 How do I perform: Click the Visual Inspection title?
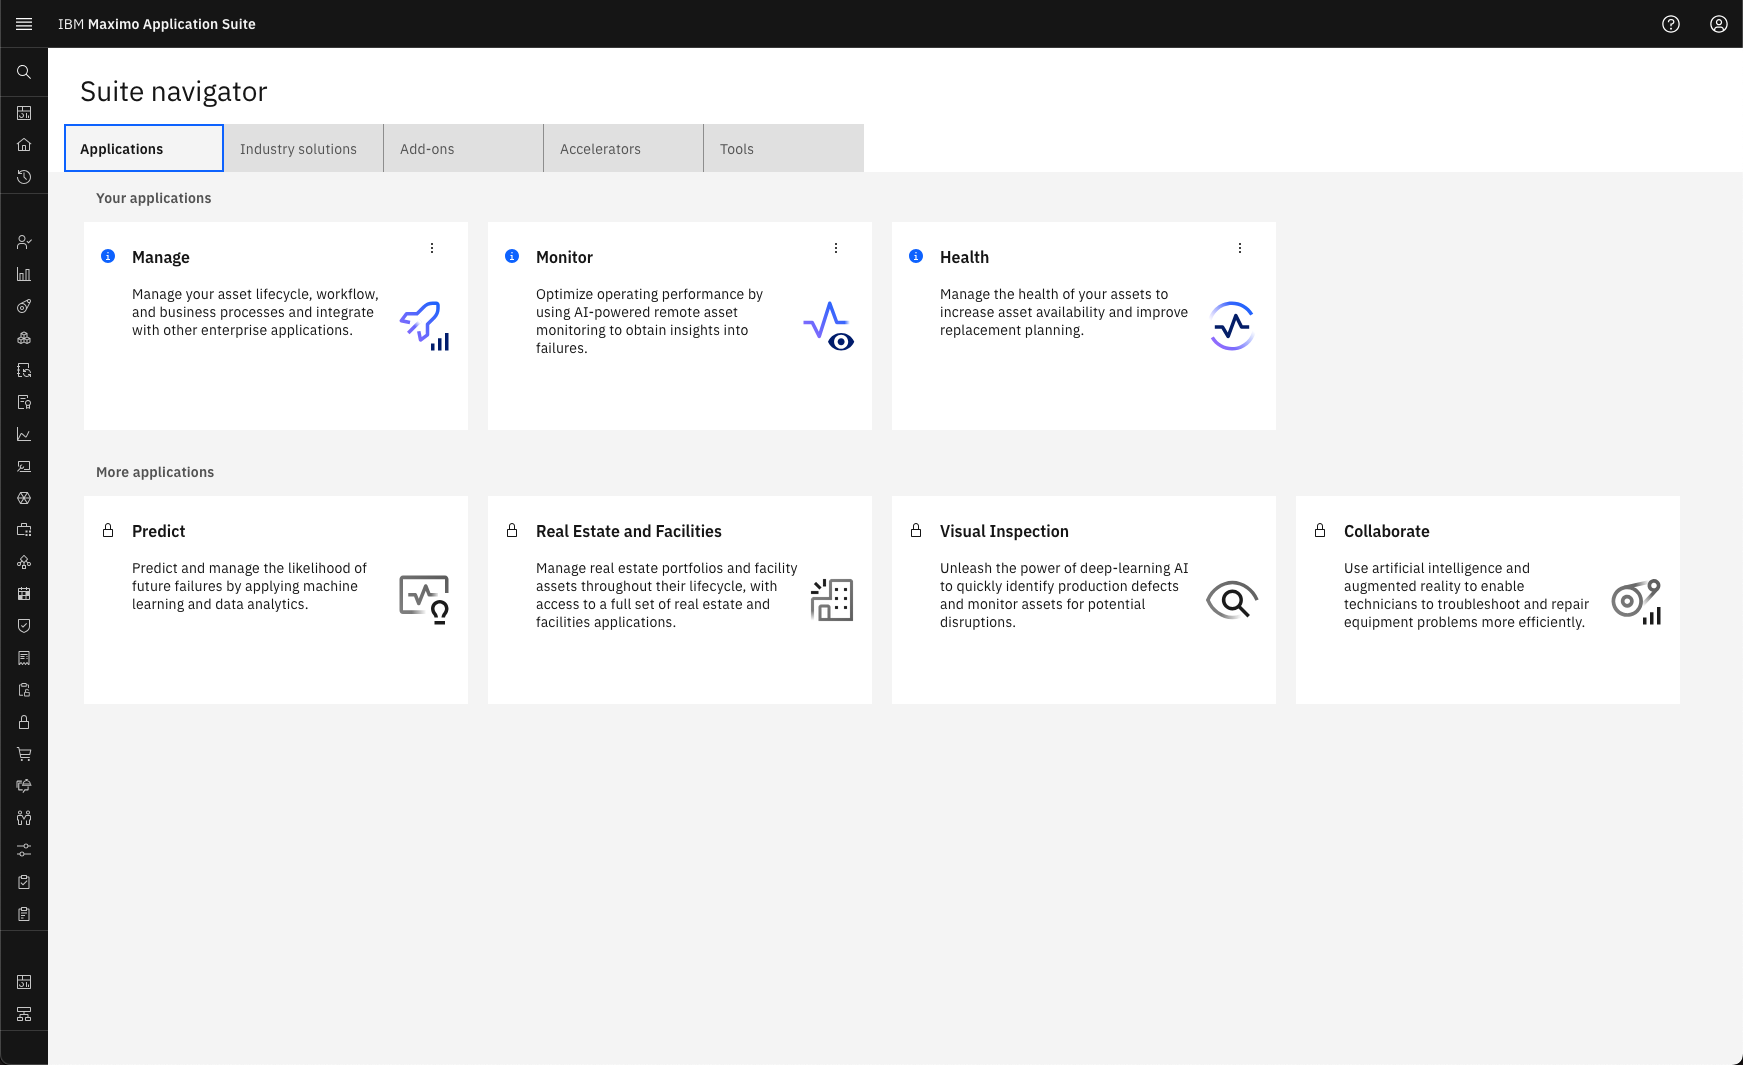tap(1004, 531)
